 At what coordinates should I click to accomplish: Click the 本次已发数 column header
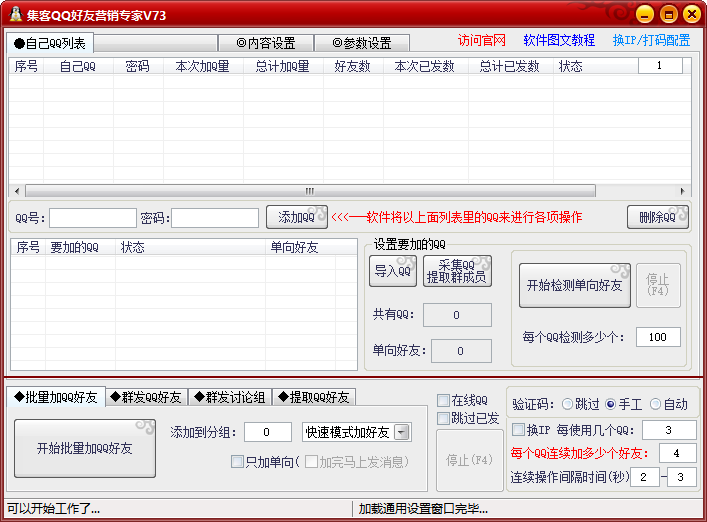(425, 66)
